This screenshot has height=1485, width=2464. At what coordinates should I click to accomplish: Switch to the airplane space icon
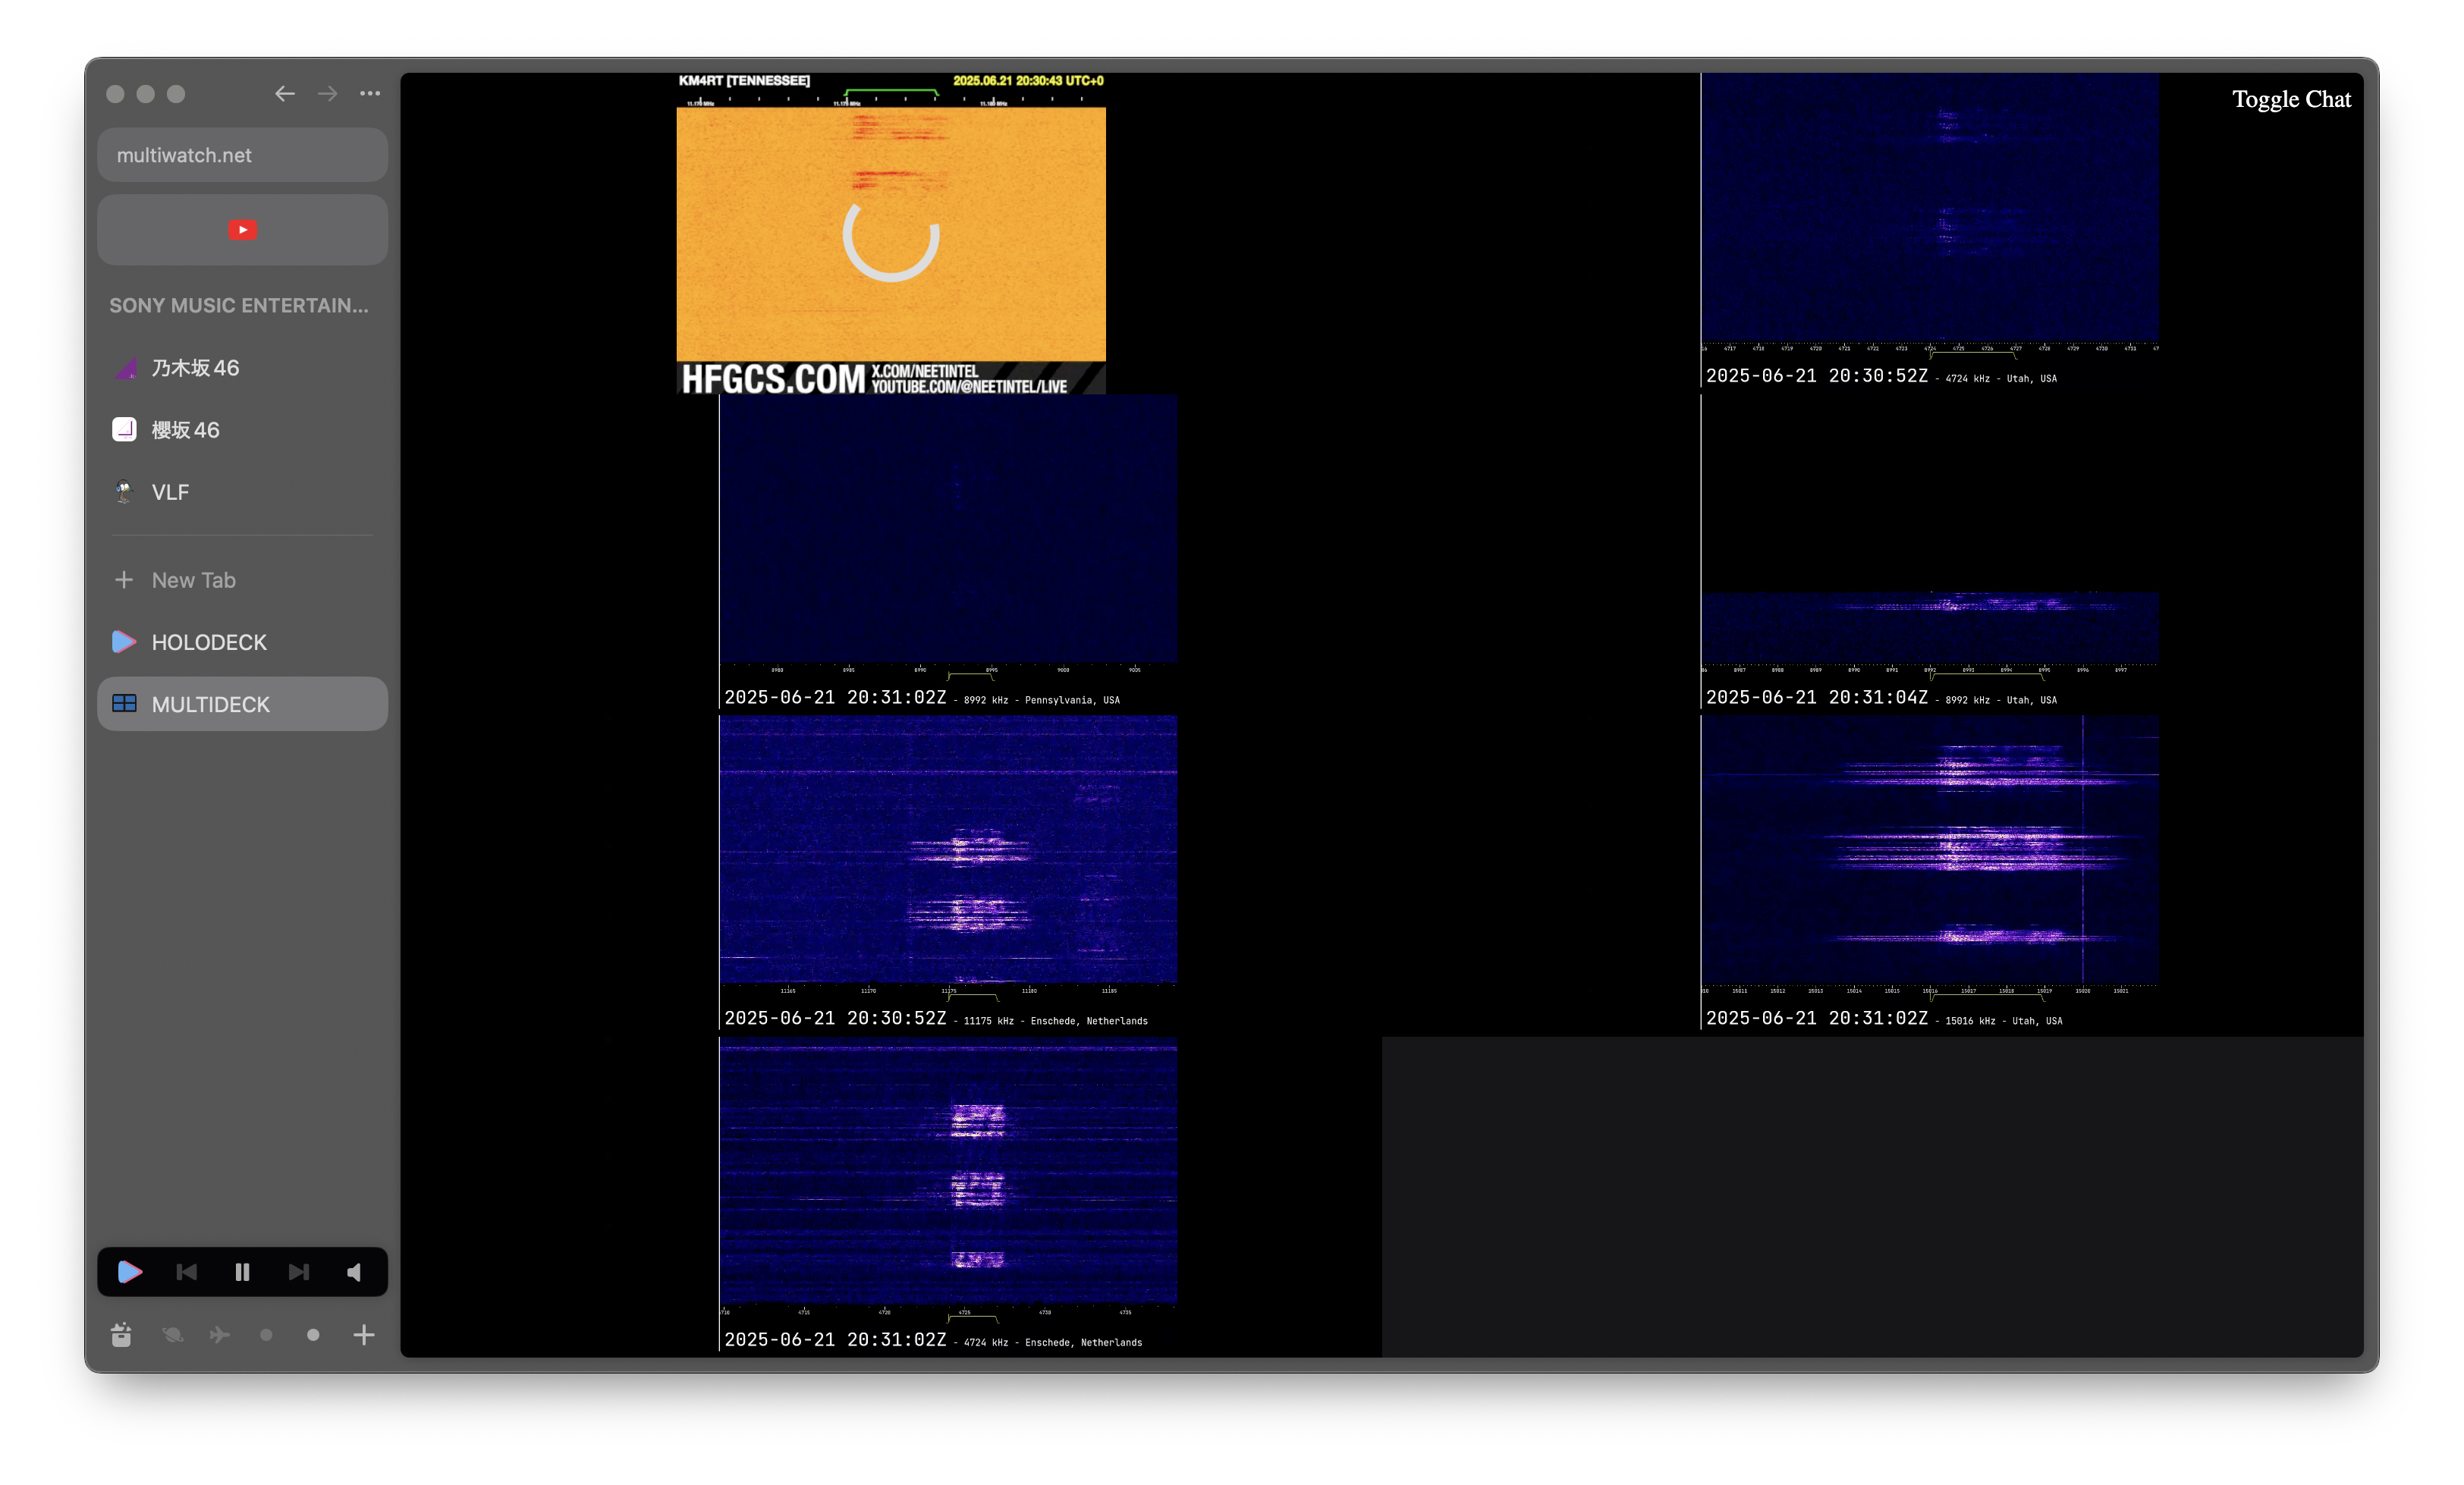(x=219, y=1335)
